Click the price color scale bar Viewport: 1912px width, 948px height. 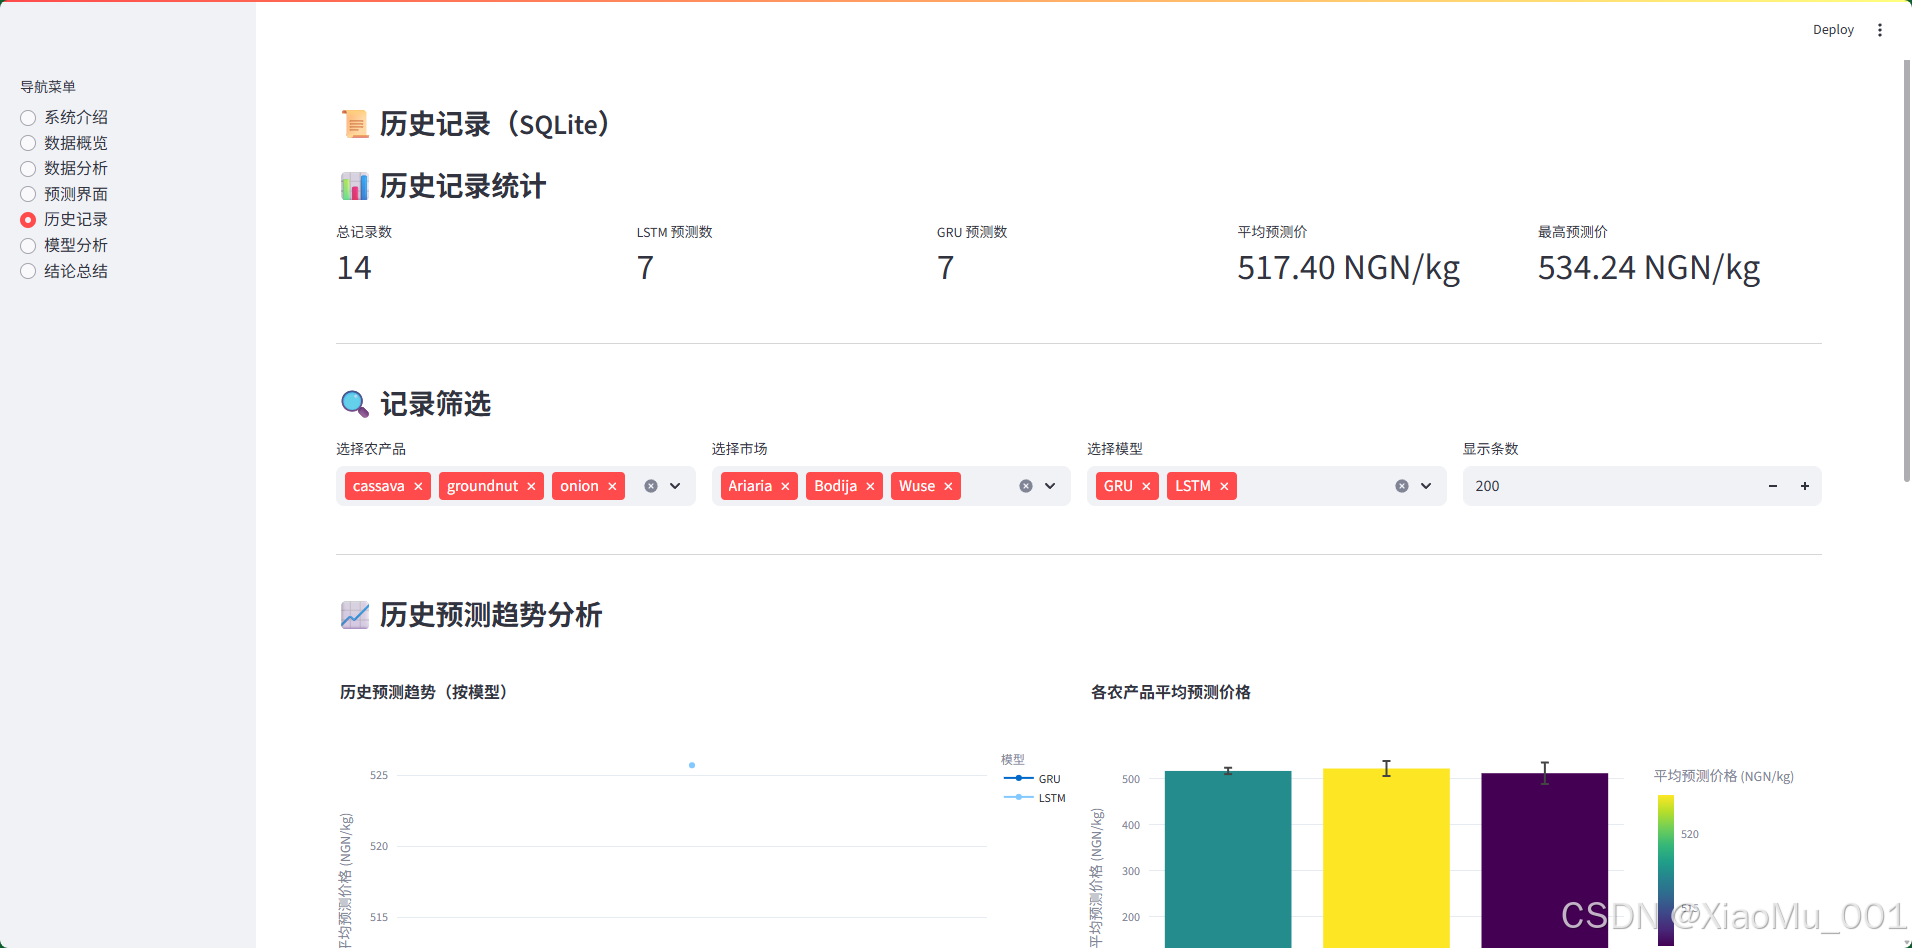(x=1666, y=870)
